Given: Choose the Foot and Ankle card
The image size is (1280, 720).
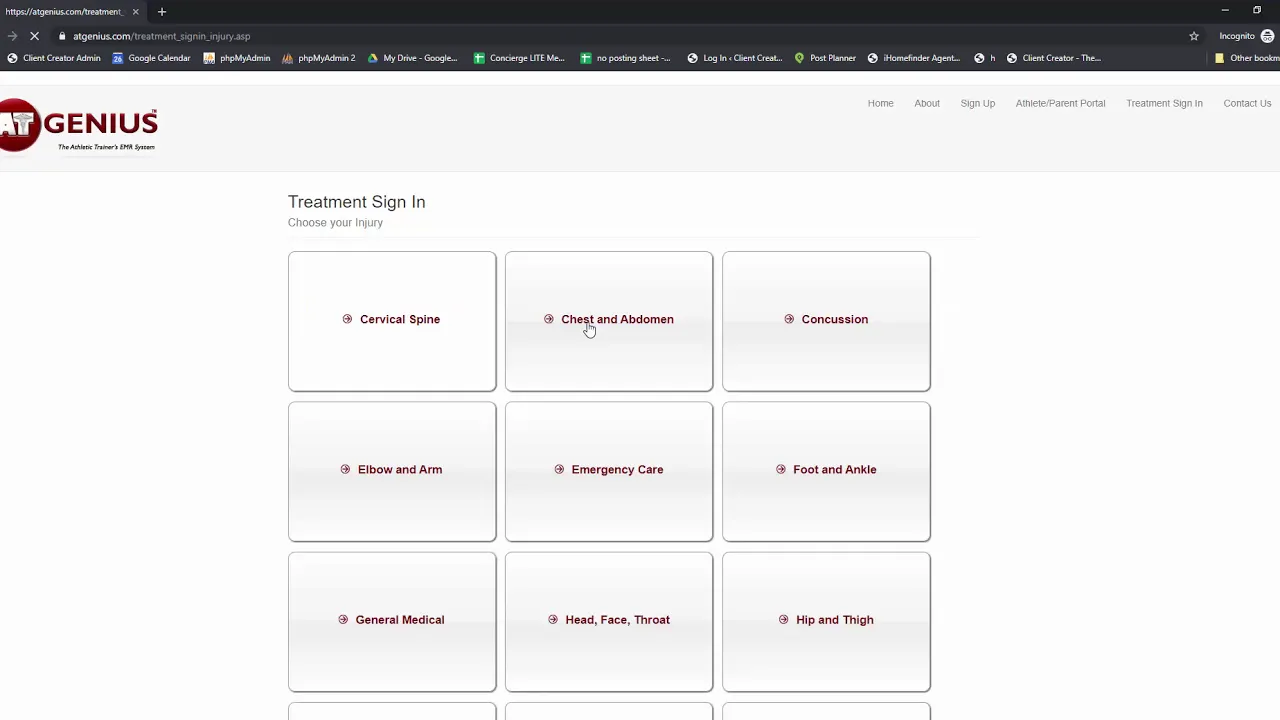Looking at the screenshot, I should click(826, 471).
